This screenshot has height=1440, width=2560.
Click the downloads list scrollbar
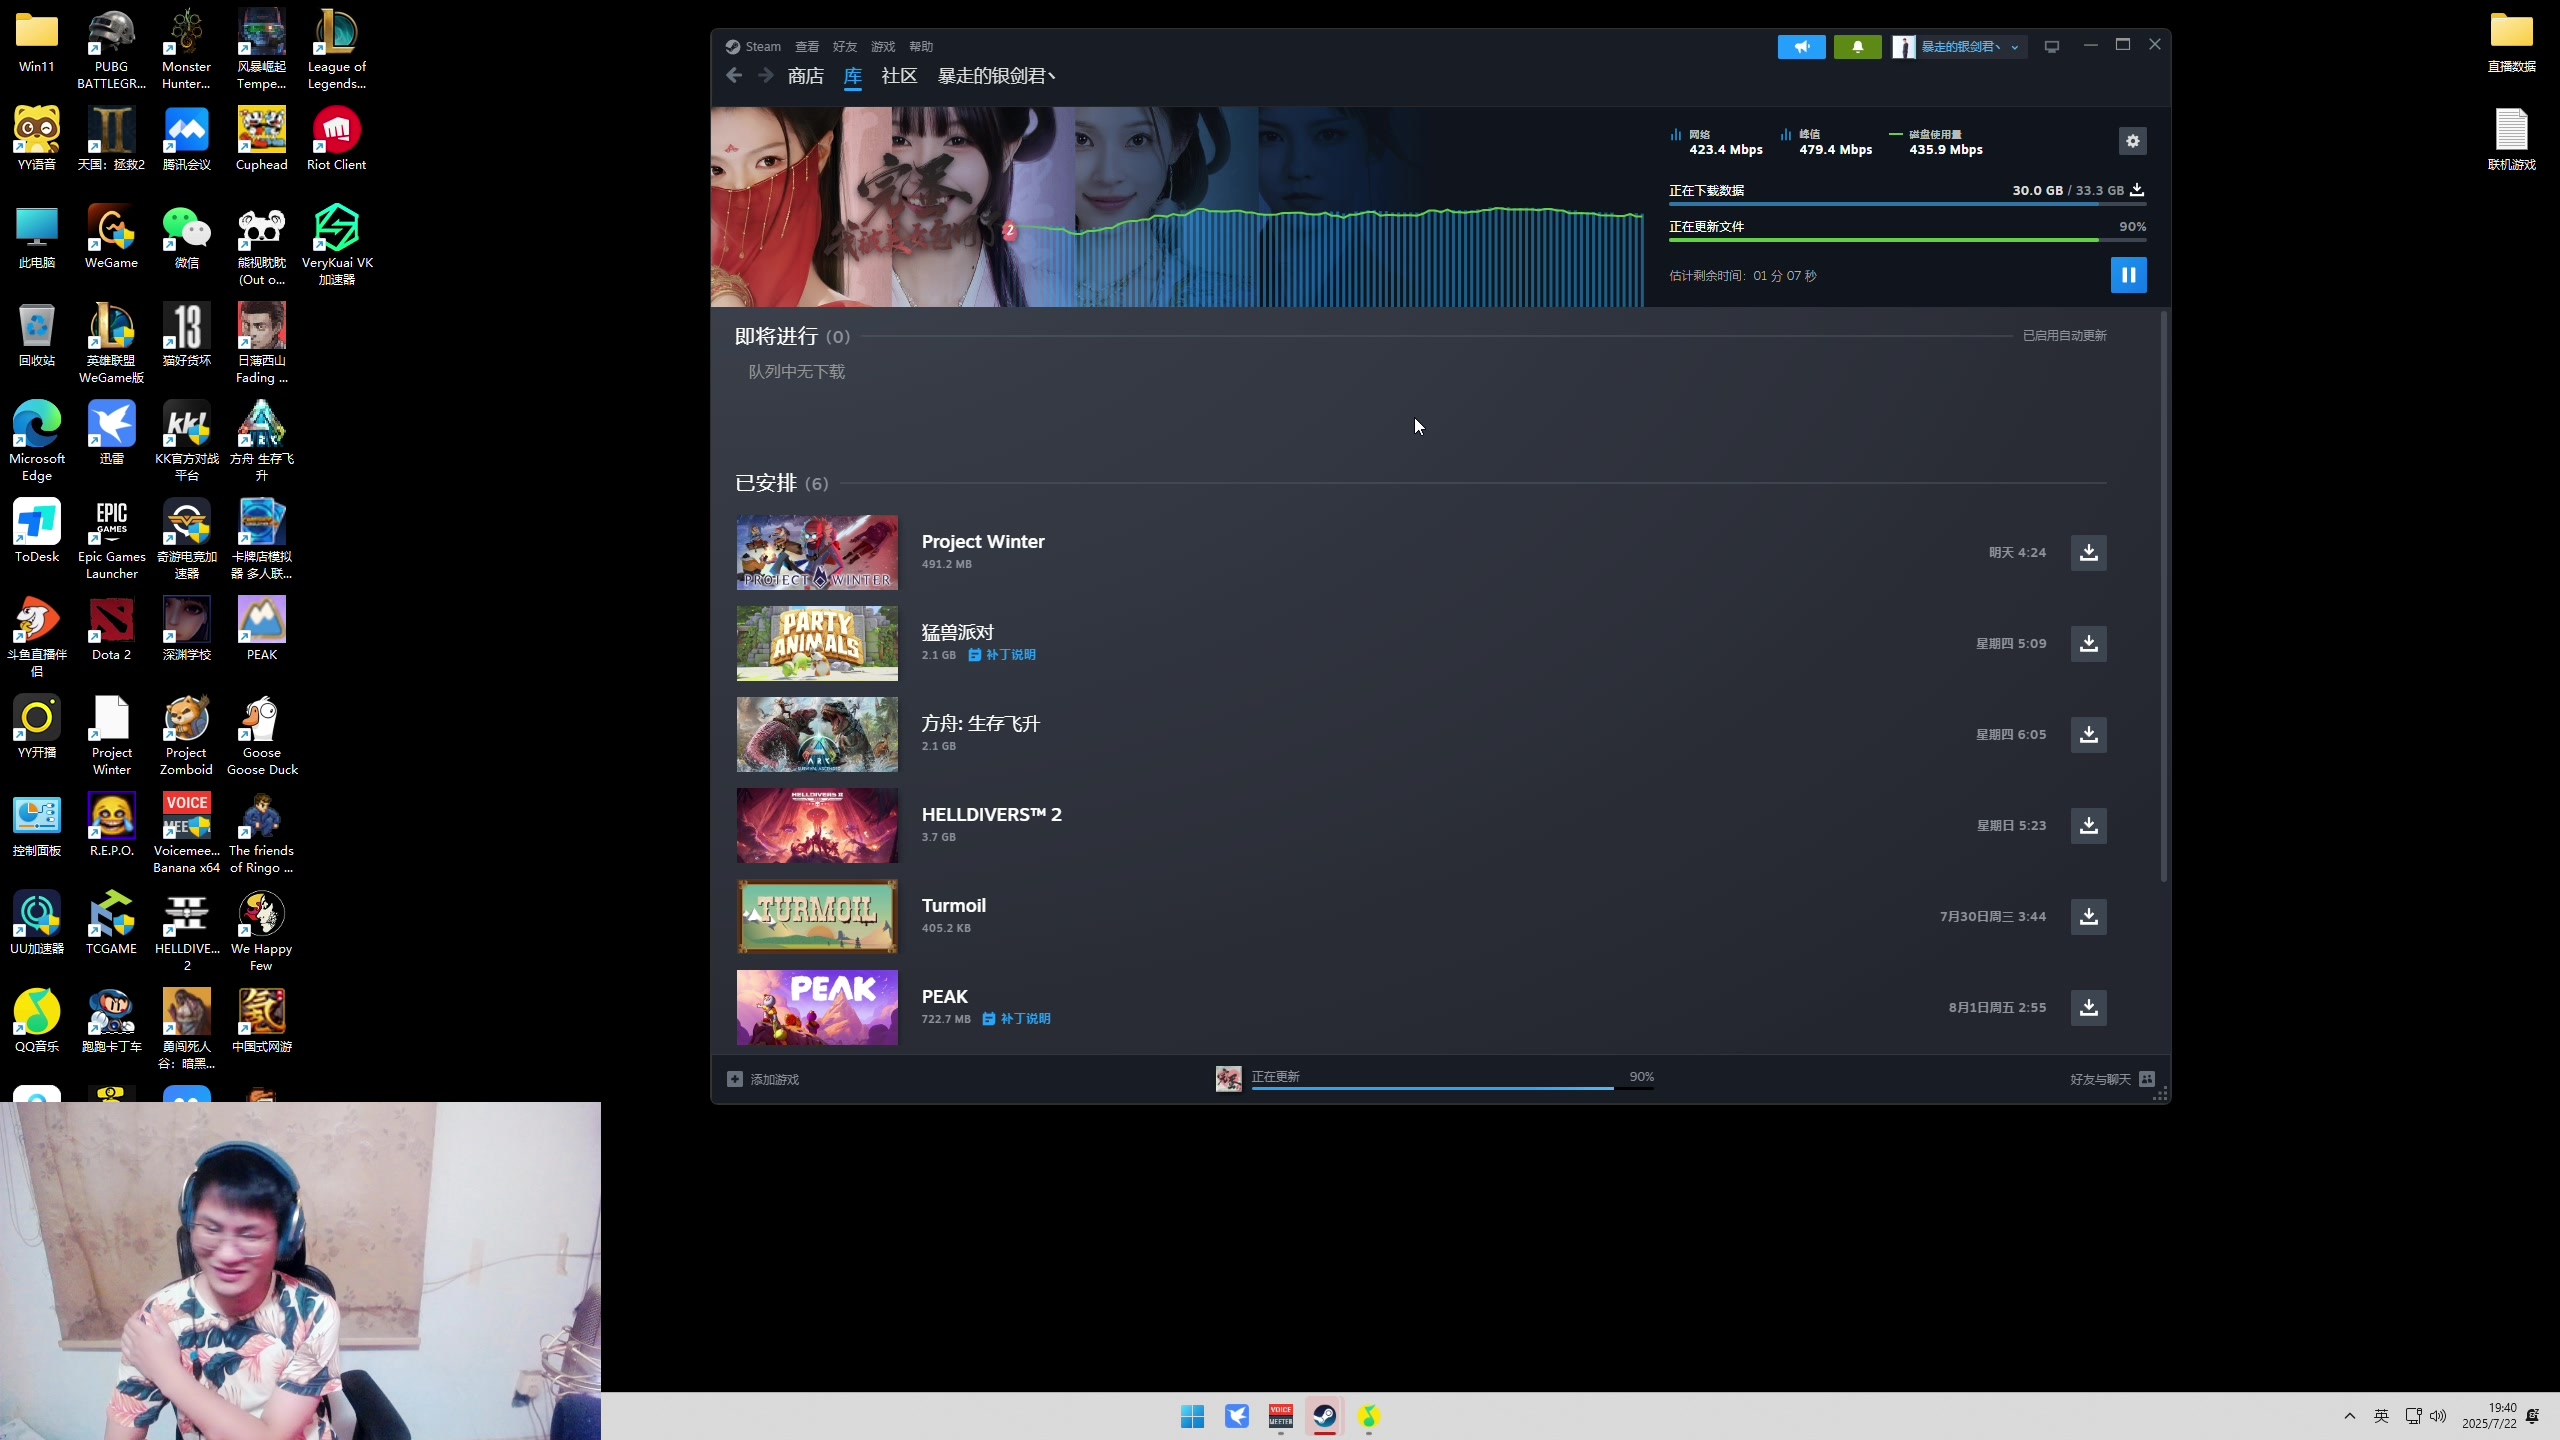coord(2164,596)
